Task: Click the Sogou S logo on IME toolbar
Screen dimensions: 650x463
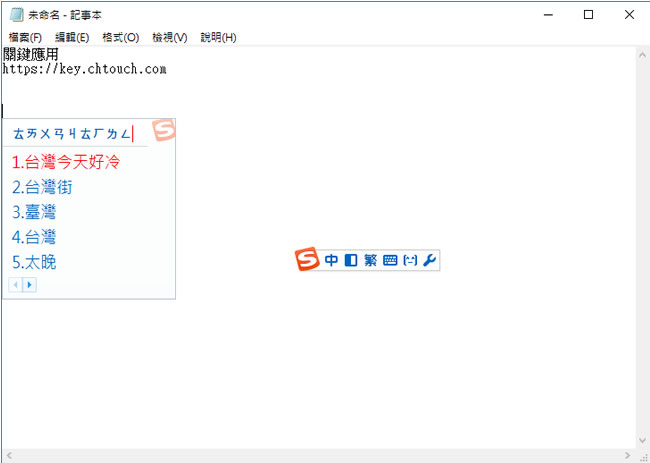Action: tap(307, 259)
